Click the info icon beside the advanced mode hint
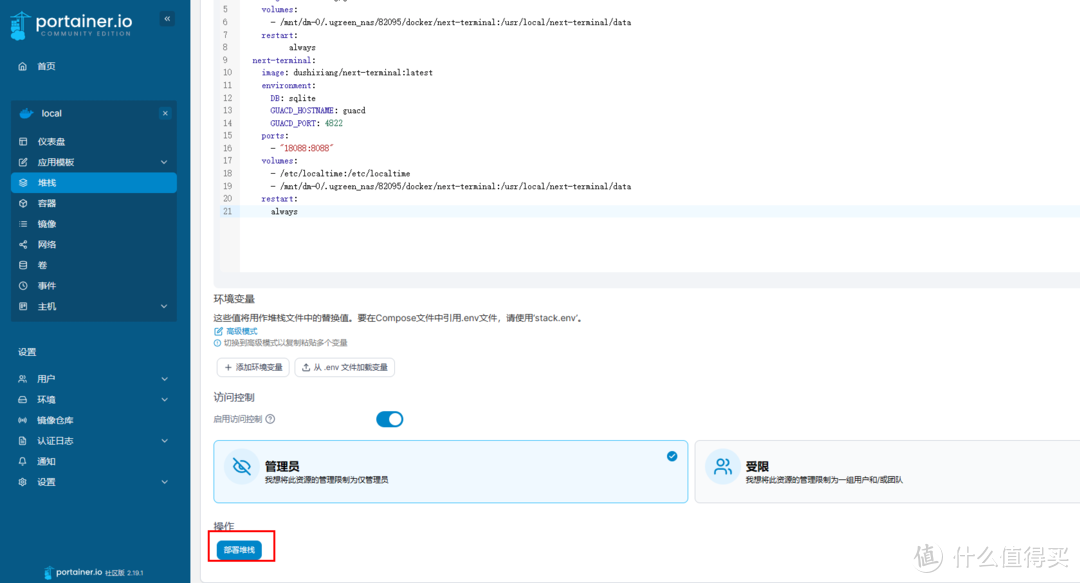The width and height of the screenshot is (1080, 583). point(217,343)
